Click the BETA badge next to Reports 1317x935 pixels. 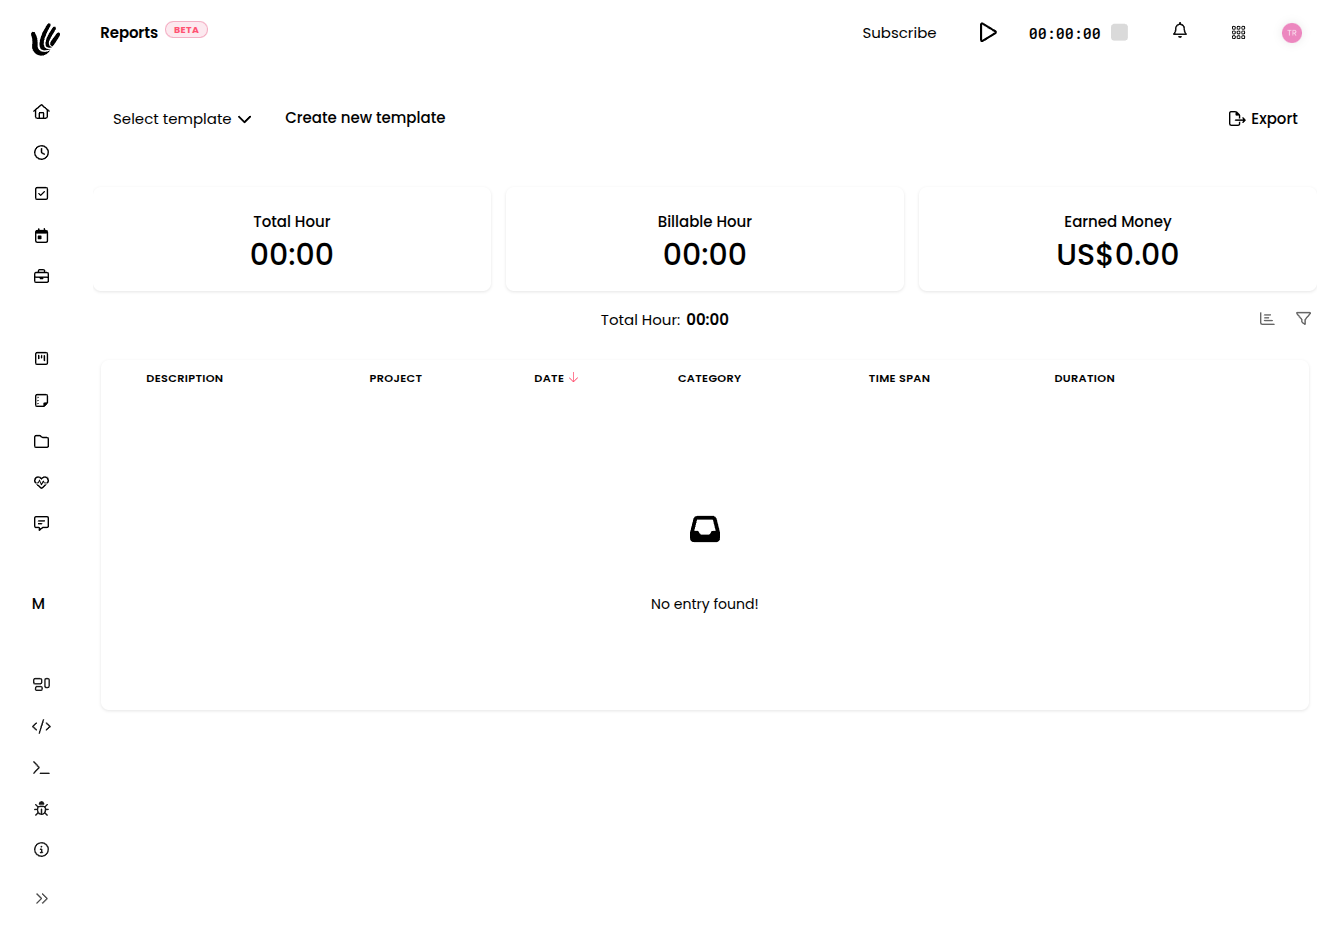(186, 30)
